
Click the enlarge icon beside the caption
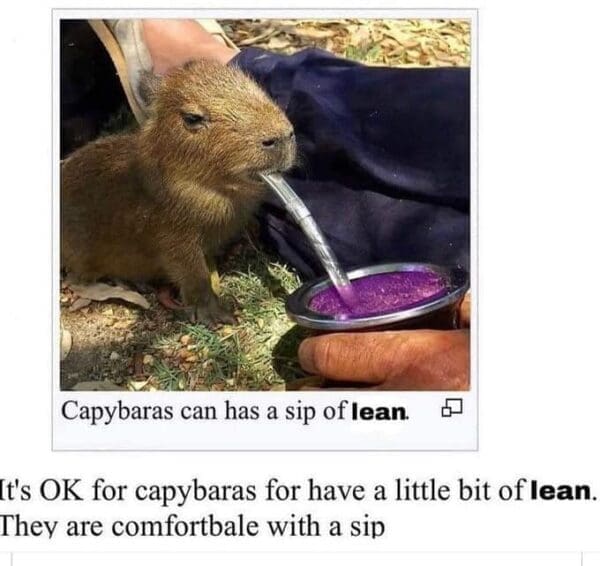click(452, 408)
